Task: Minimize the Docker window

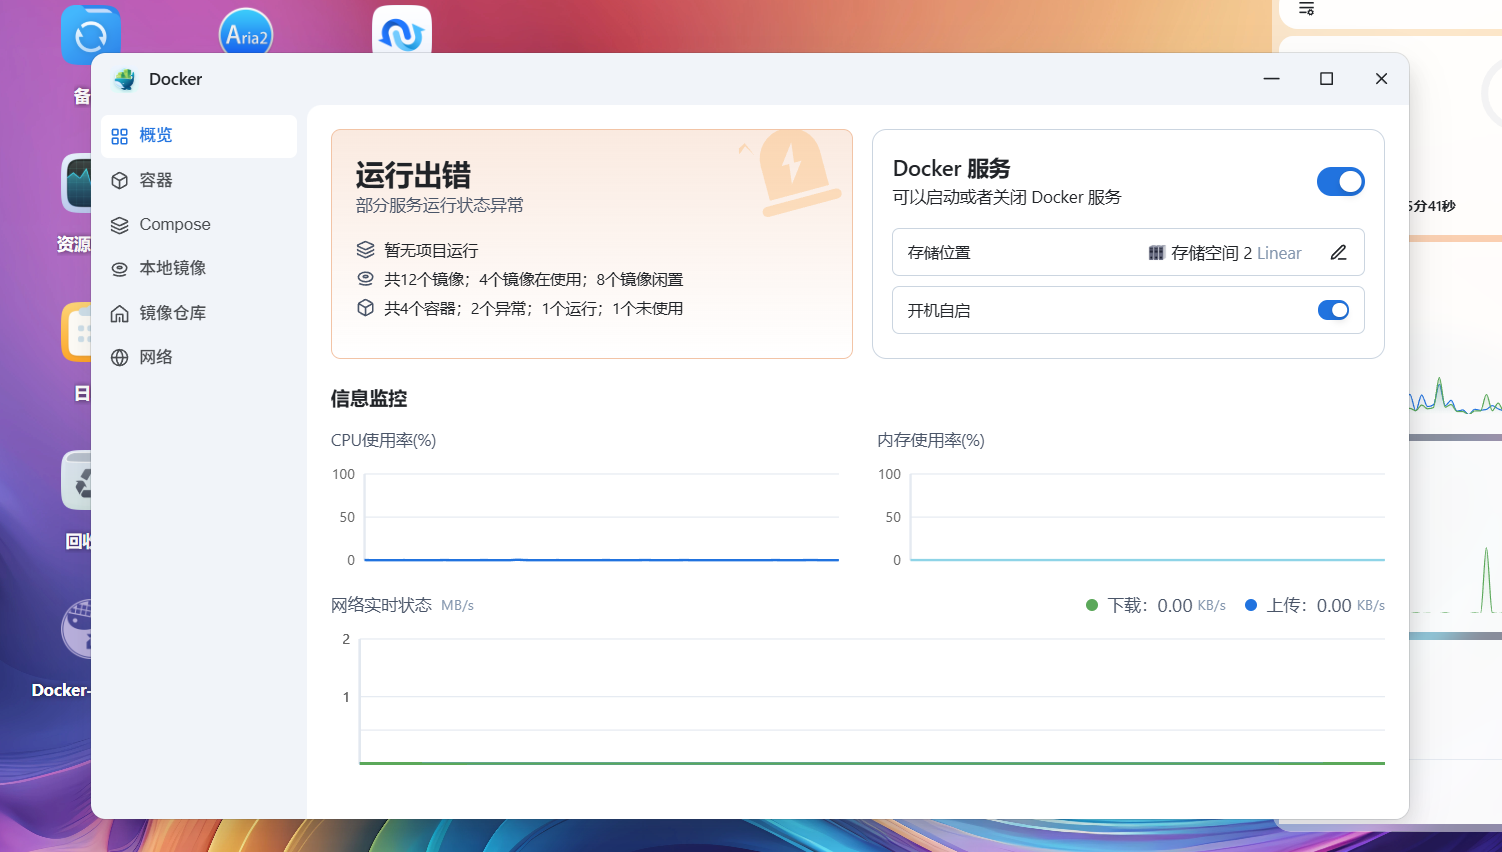Action: point(1272,79)
